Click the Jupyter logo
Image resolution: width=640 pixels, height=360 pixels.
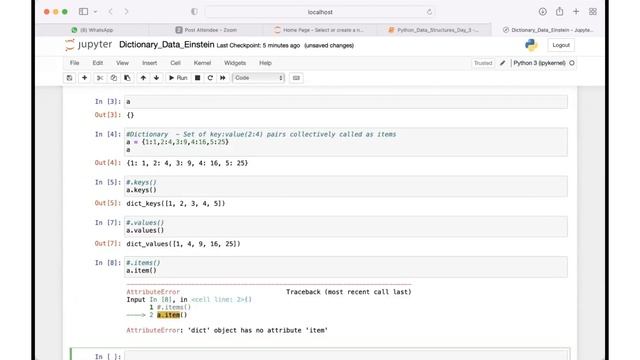pyautogui.click(x=89, y=44)
